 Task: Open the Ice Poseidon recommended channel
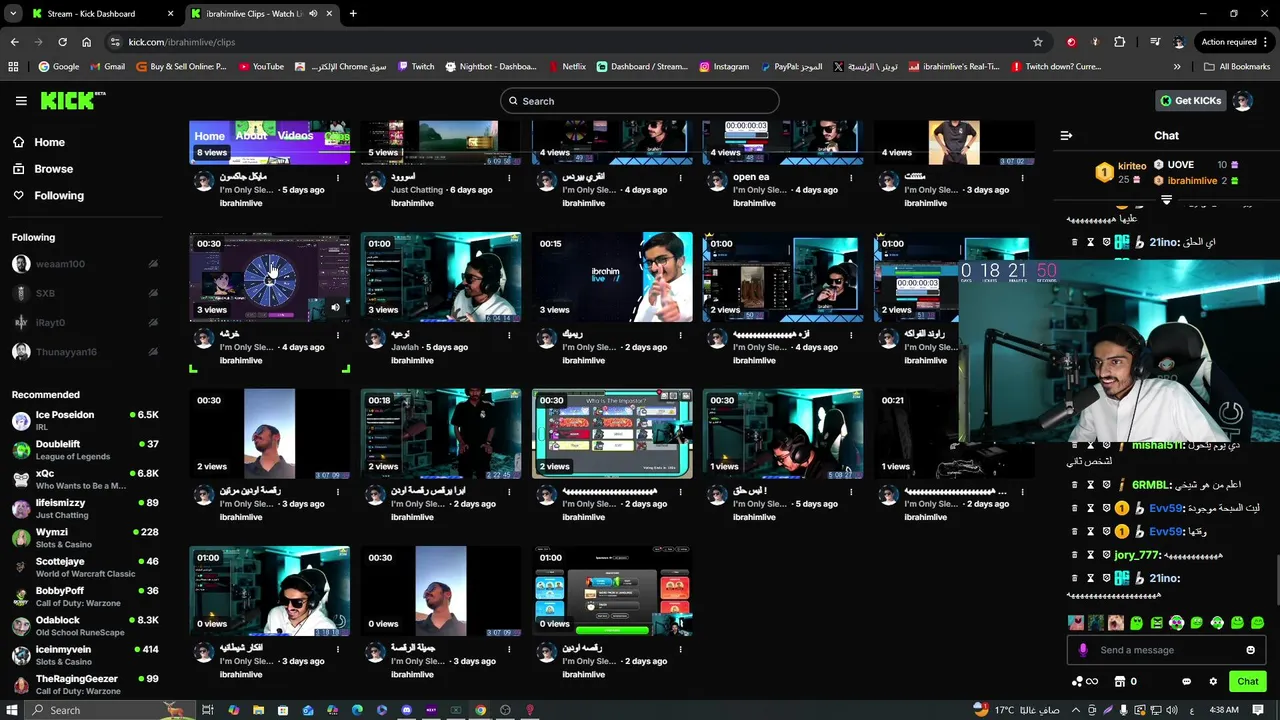click(85, 420)
